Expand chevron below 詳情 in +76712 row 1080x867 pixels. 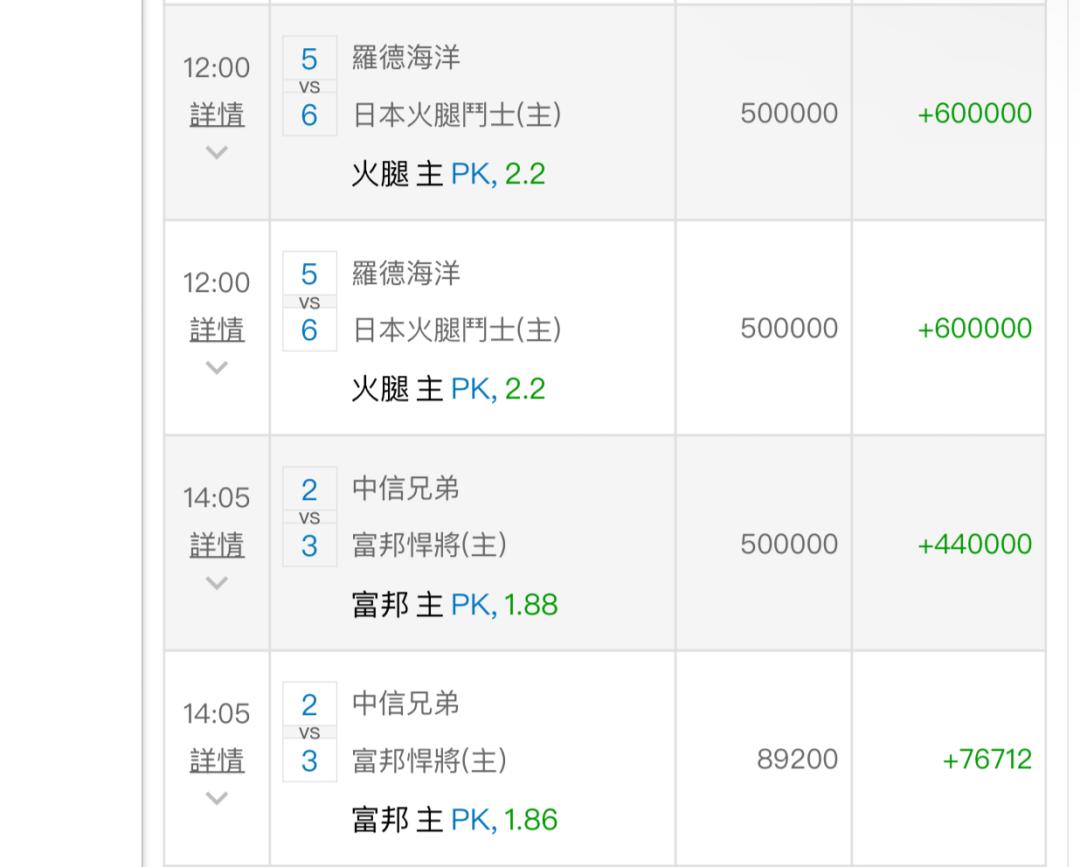tap(217, 798)
